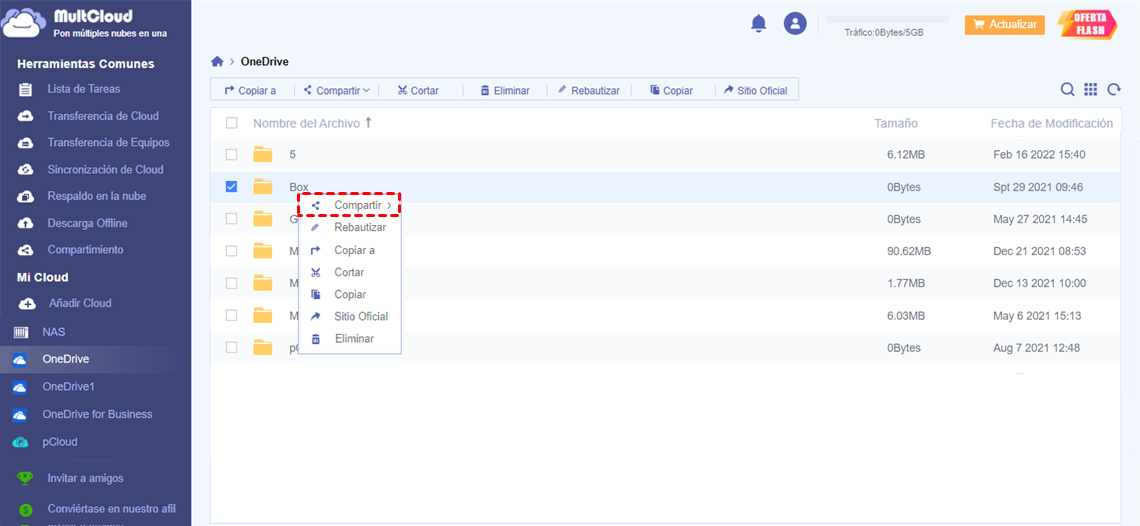Click the Feb 16 2022 15:40 date
The height and width of the screenshot is (526, 1140).
click(x=1039, y=154)
